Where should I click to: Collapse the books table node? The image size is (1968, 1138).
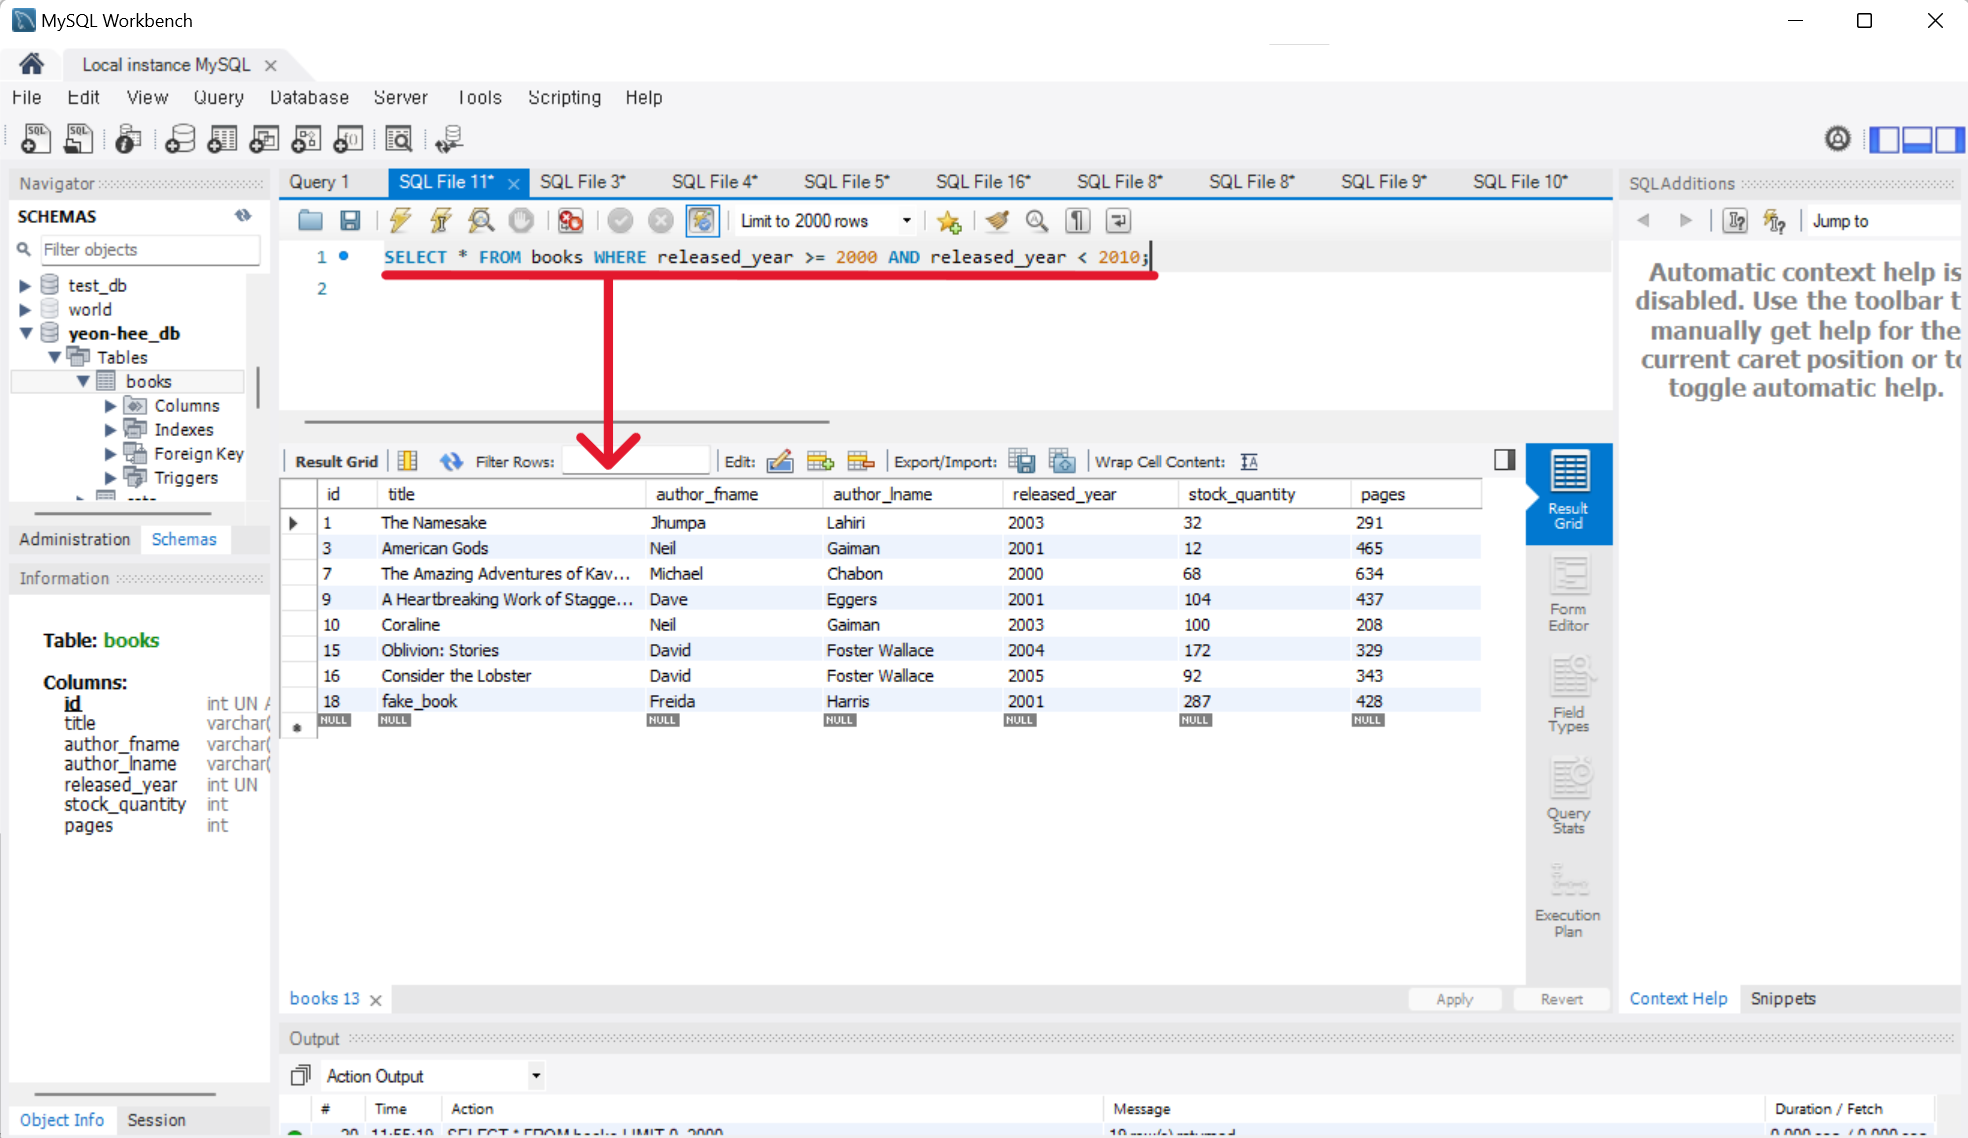click(x=83, y=381)
